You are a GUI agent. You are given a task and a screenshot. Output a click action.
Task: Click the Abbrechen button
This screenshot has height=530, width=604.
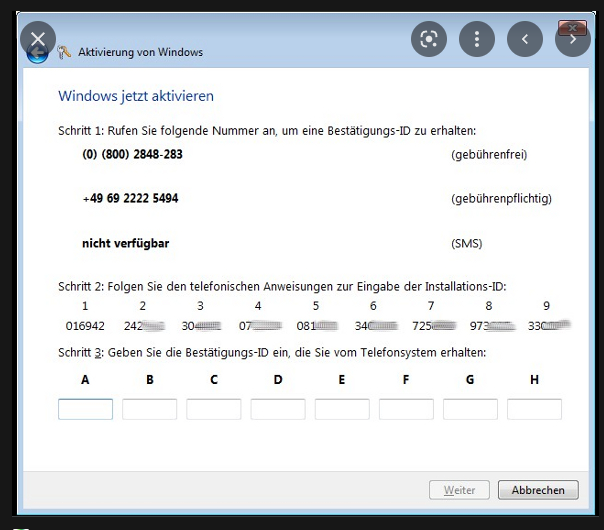tap(538, 490)
